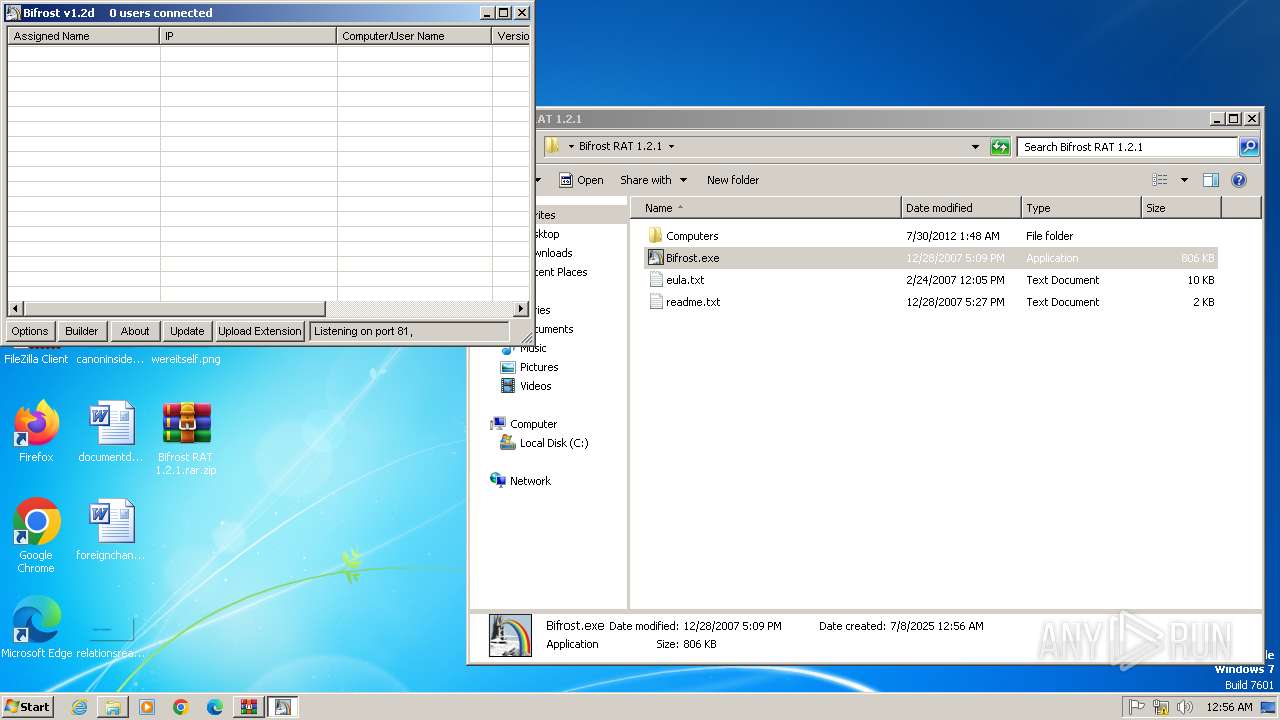
Task: Click the About button in Bifrost
Action: (x=135, y=331)
